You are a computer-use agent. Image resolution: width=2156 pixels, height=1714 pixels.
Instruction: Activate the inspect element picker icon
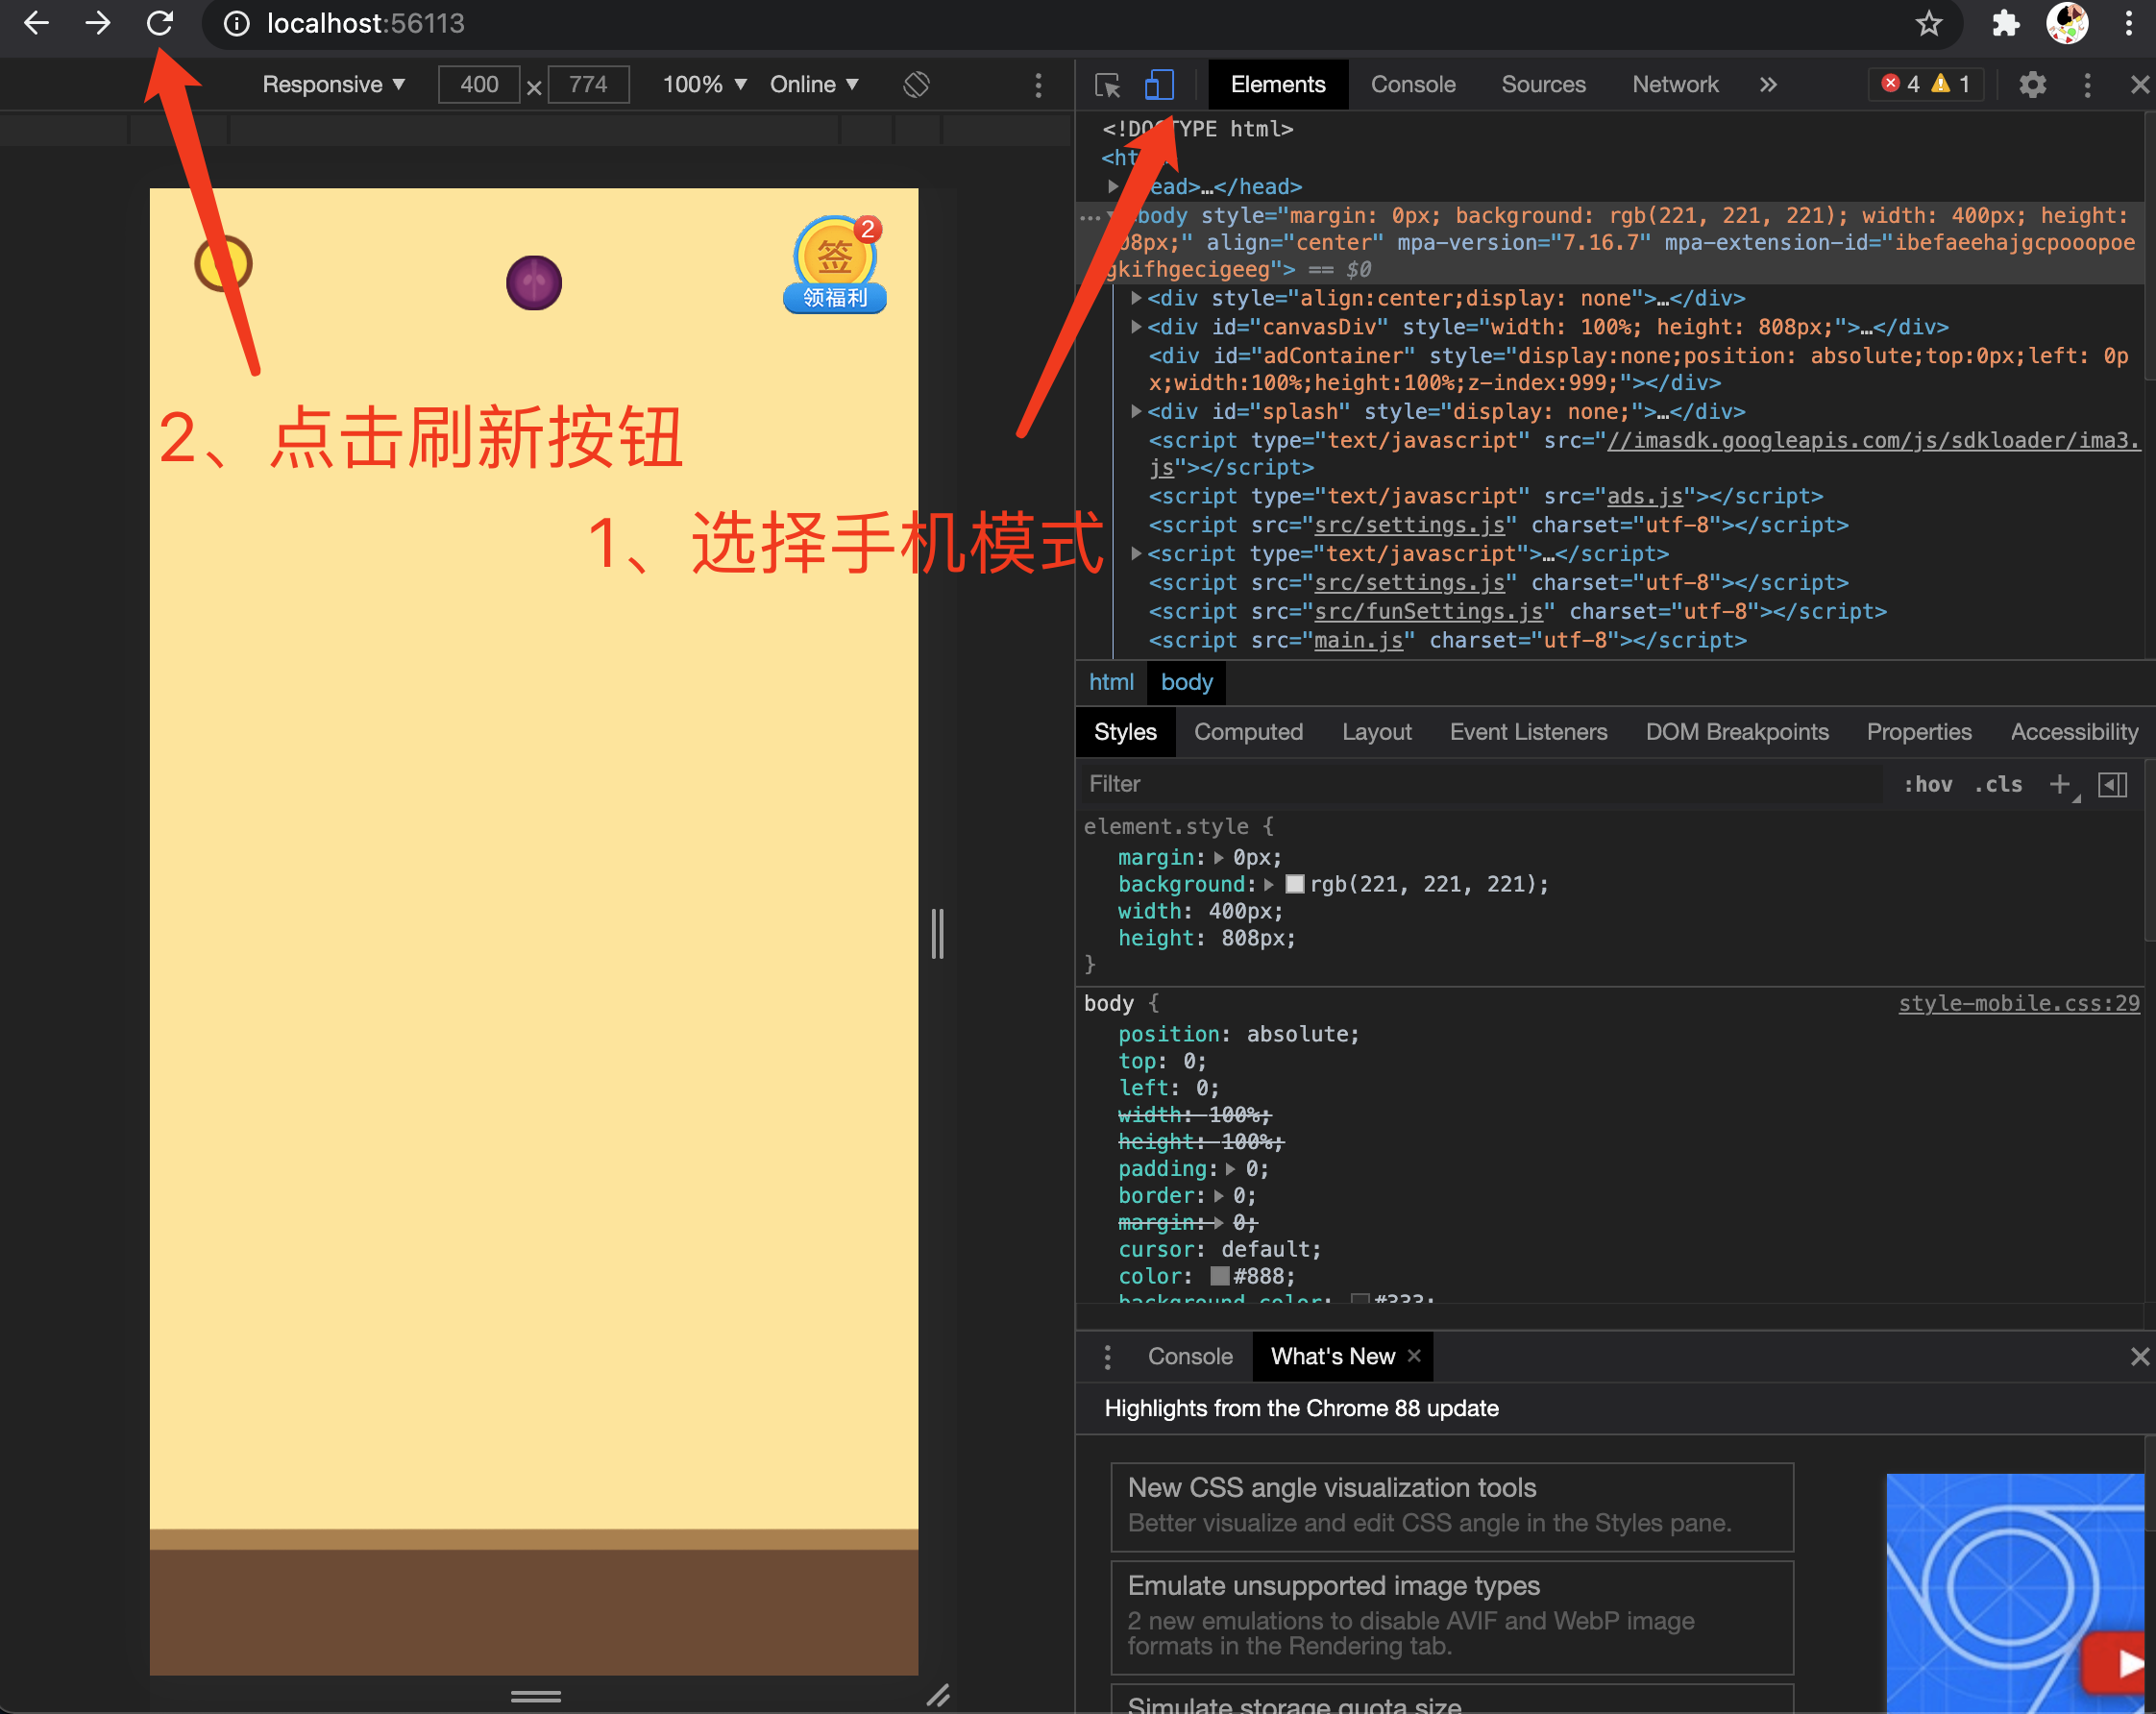tap(1107, 85)
